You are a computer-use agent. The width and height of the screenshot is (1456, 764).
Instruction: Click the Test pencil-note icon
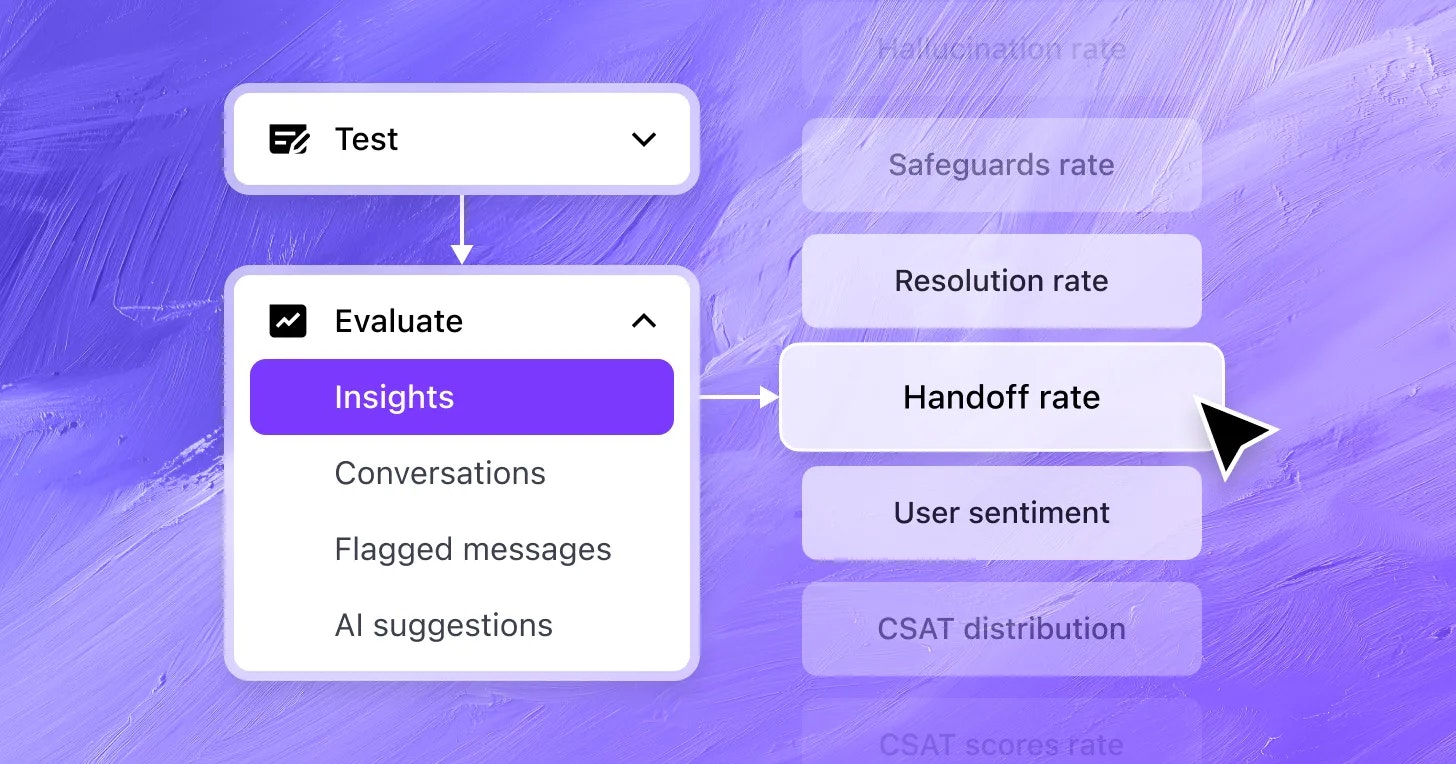click(289, 139)
